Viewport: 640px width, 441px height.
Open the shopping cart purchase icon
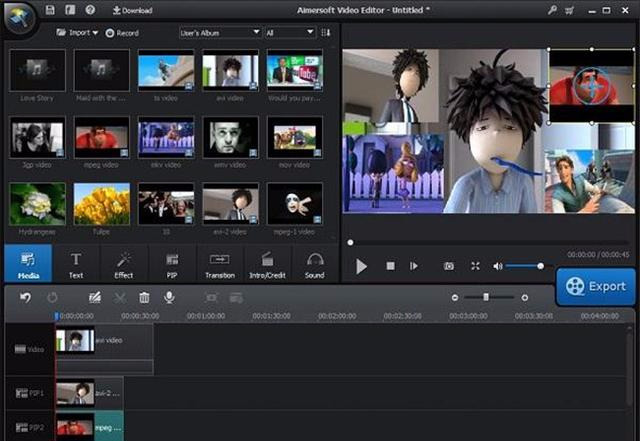click(569, 10)
